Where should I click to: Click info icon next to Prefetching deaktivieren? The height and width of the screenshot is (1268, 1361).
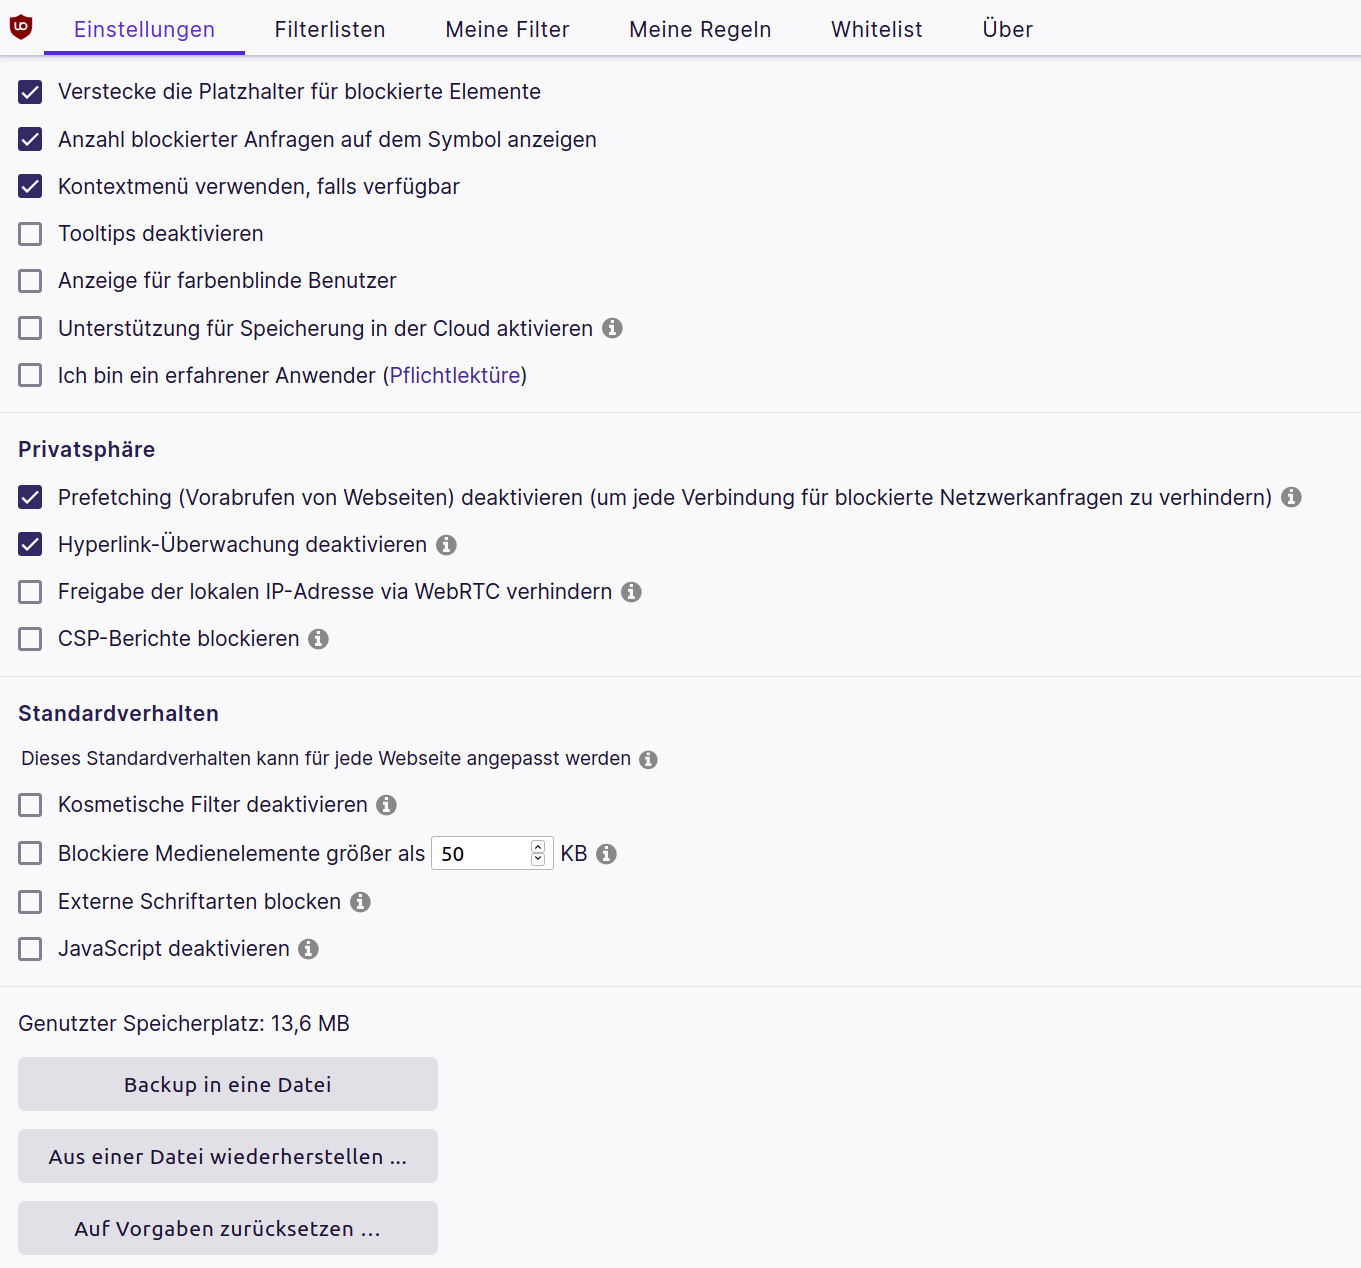point(1292,497)
